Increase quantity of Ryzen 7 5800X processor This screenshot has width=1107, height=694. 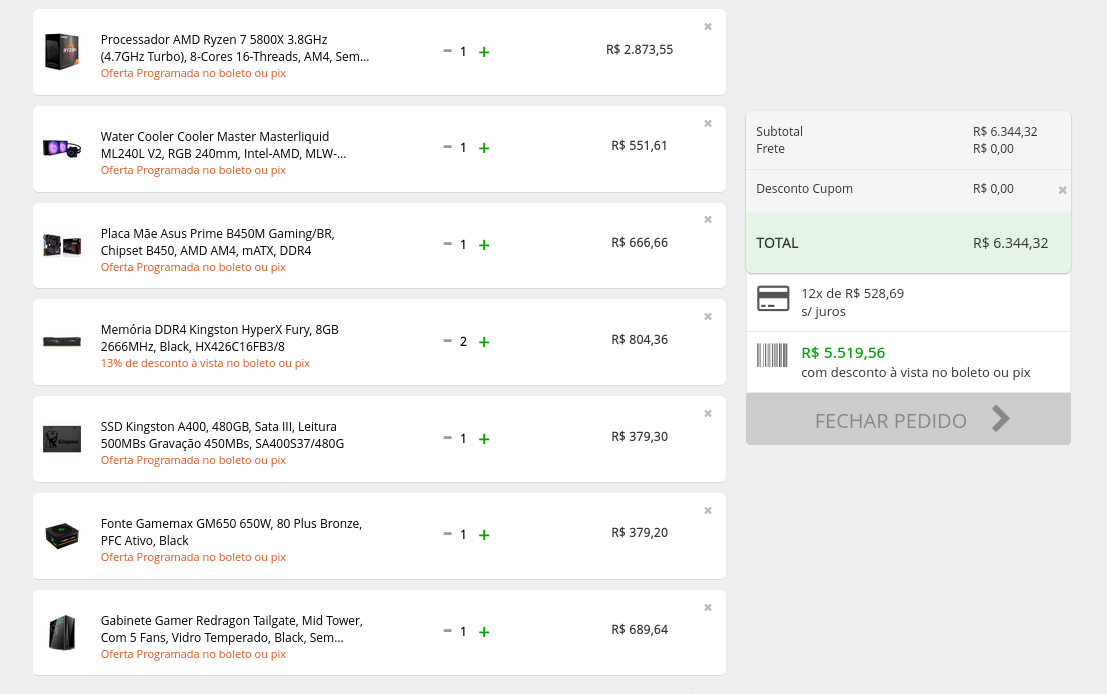(x=484, y=52)
